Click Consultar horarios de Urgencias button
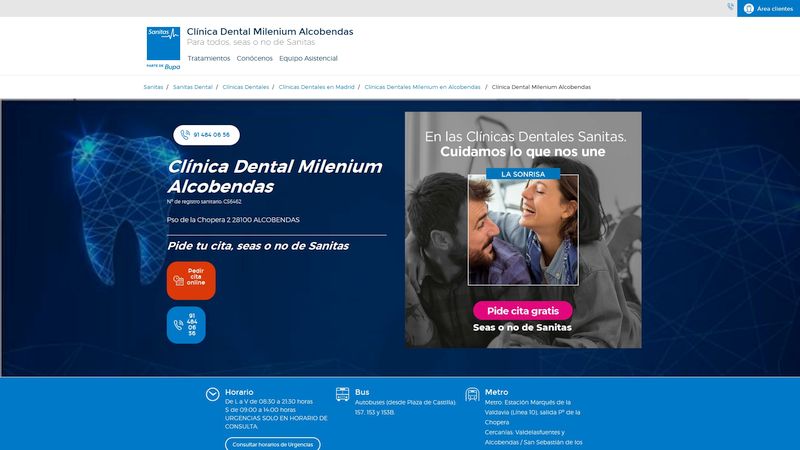This screenshot has height=450, width=800. 272,444
